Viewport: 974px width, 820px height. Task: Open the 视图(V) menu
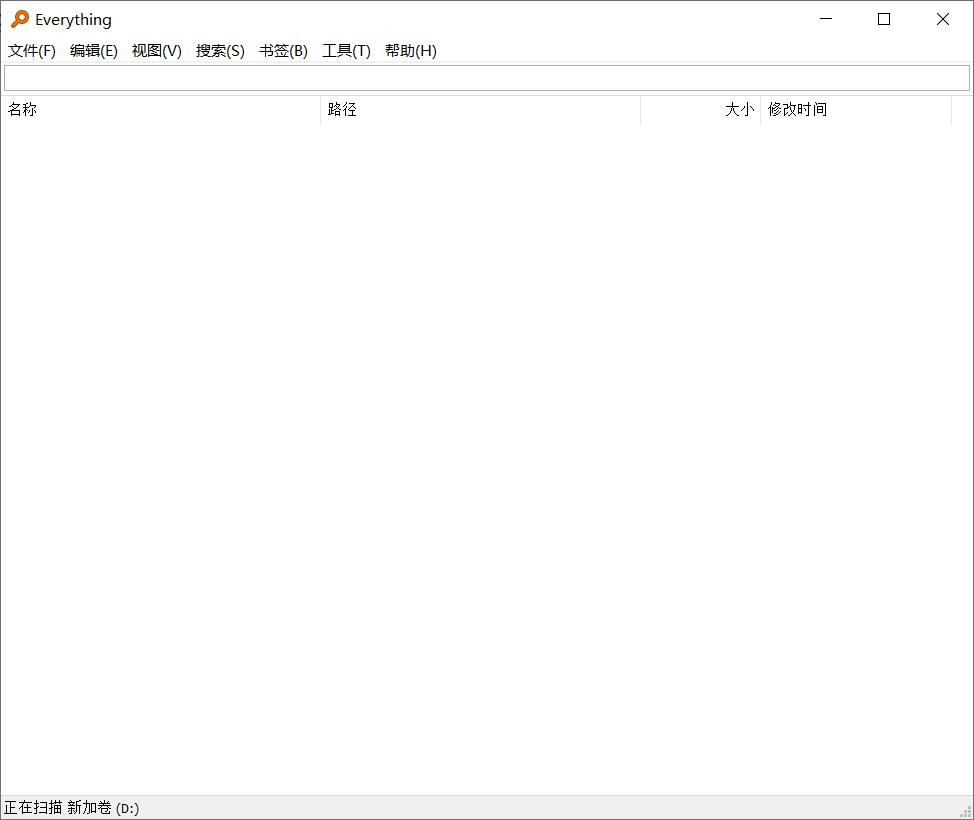156,50
